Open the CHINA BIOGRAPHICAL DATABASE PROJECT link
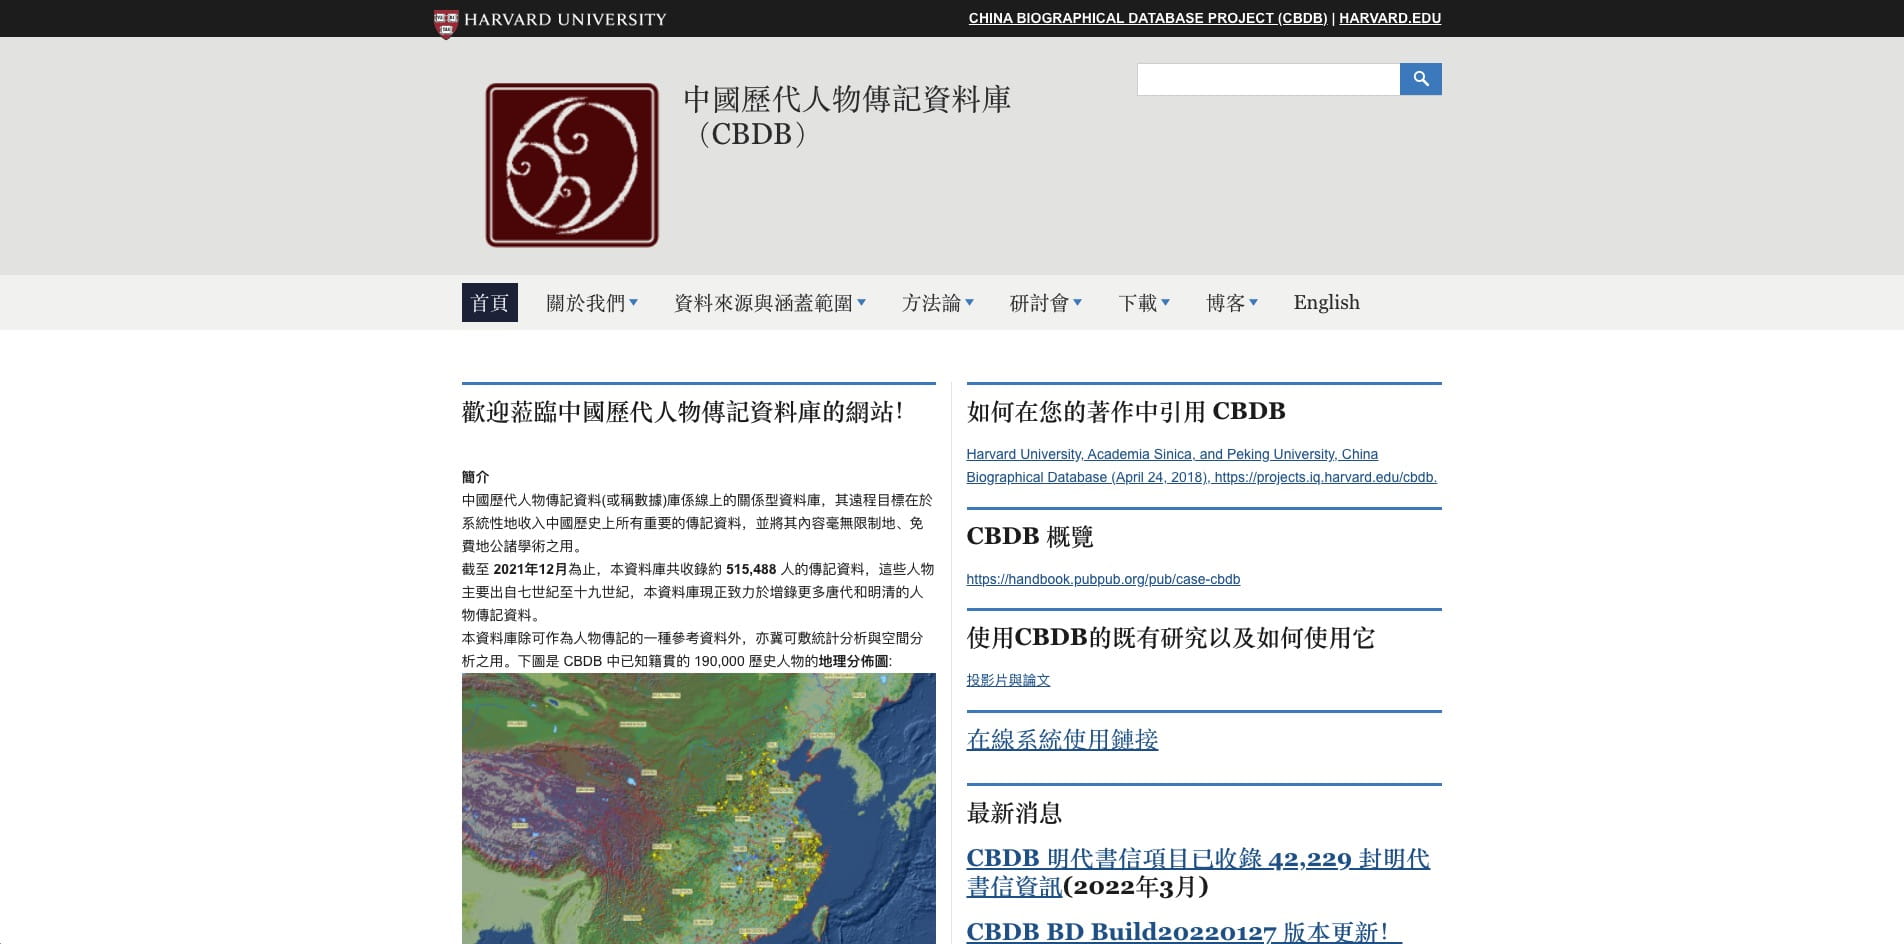The width and height of the screenshot is (1904, 944). (1146, 18)
